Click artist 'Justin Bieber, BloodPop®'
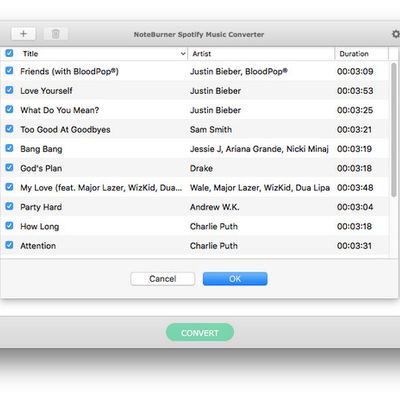Image resolution: width=400 pixels, height=400 pixels. pos(239,71)
